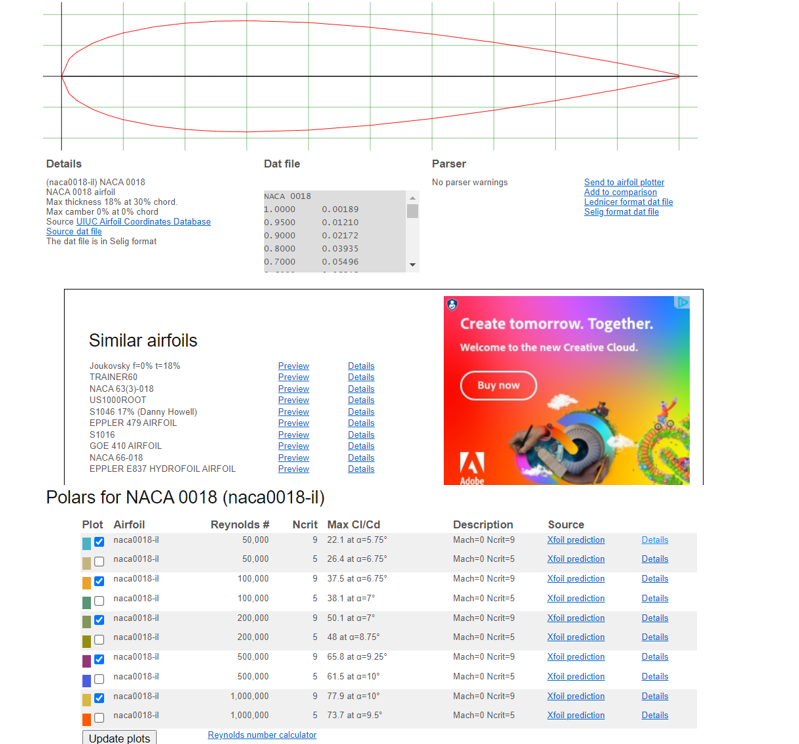This screenshot has height=744, width=799.
Task: Click the 'Reynolds #' column header
Action: tap(240, 524)
